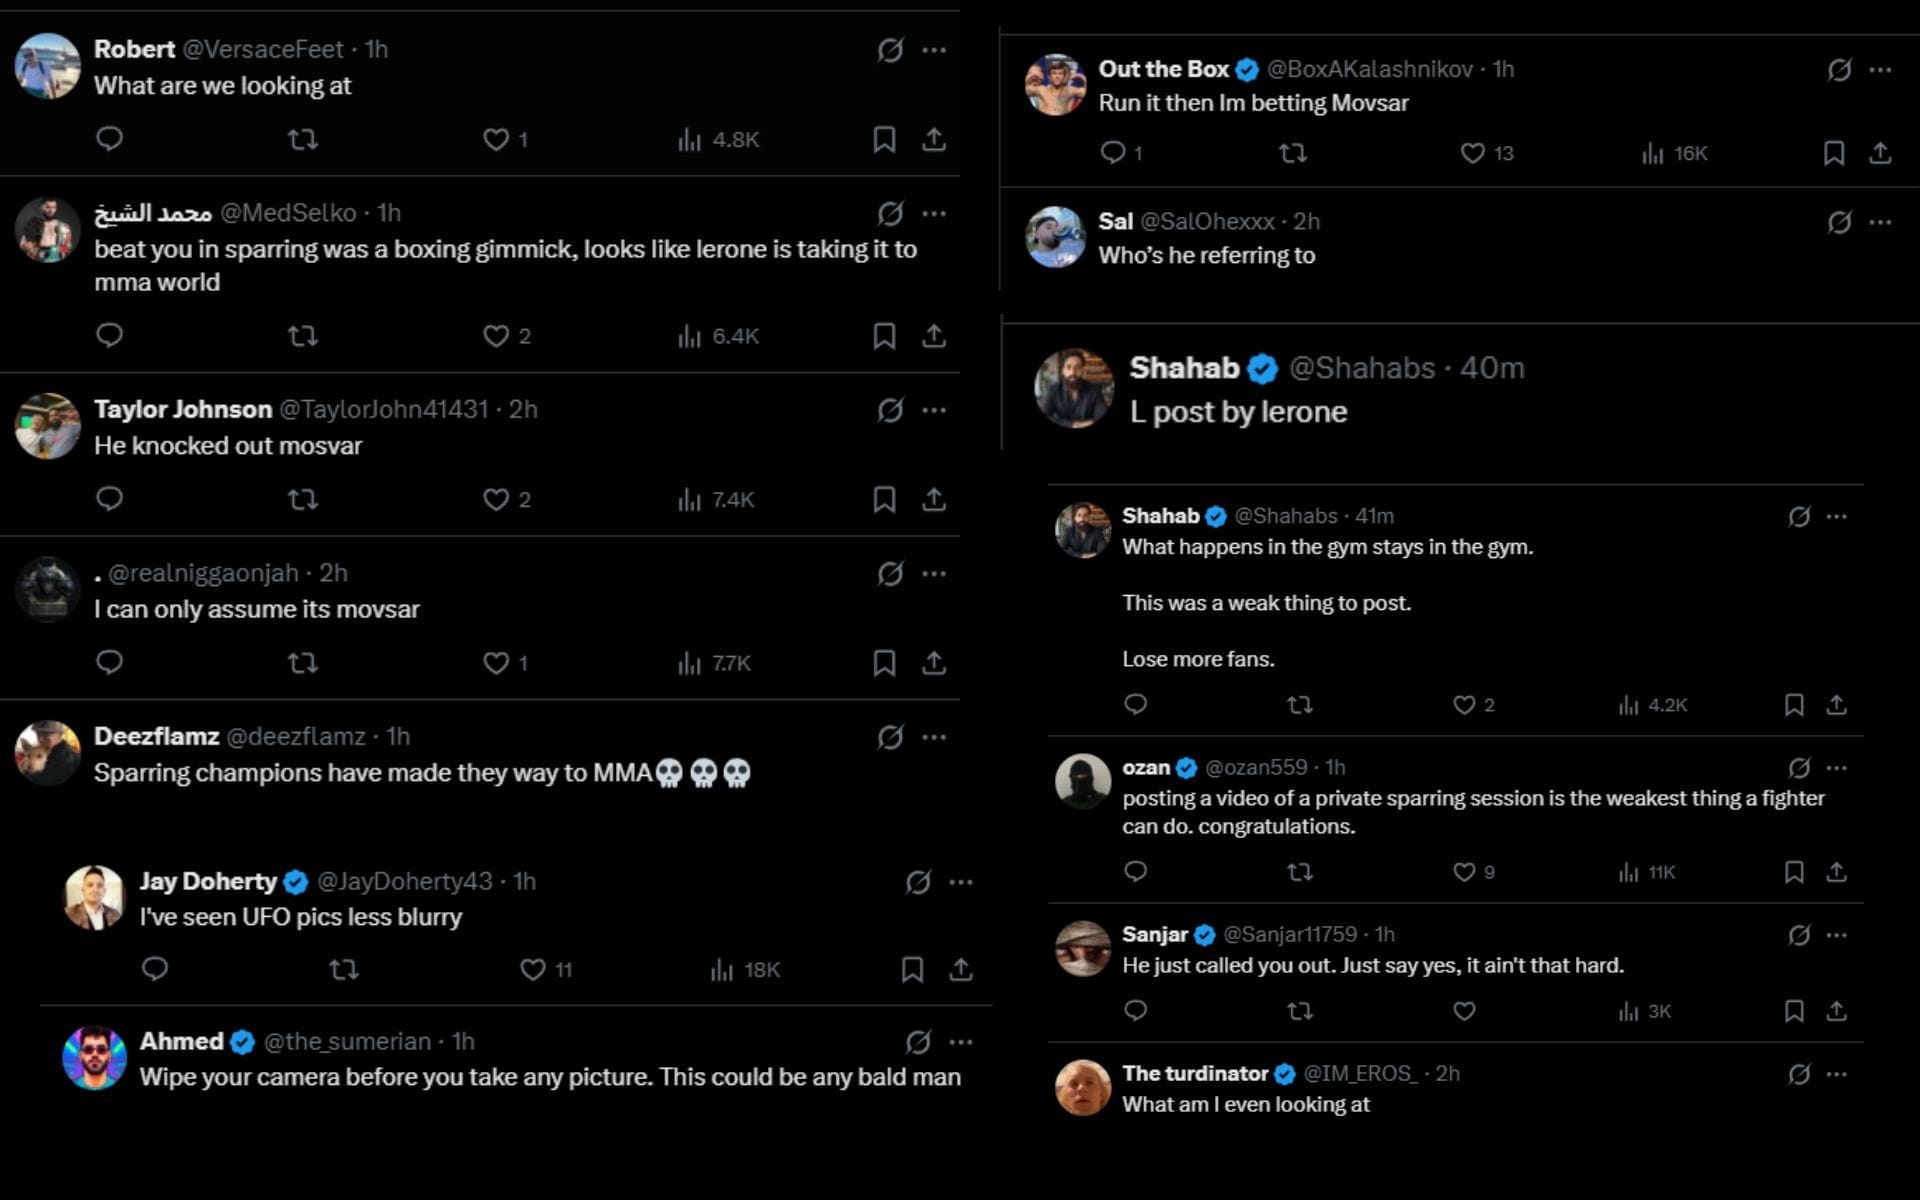Open more options on Robert's tweet

tap(936, 49)
